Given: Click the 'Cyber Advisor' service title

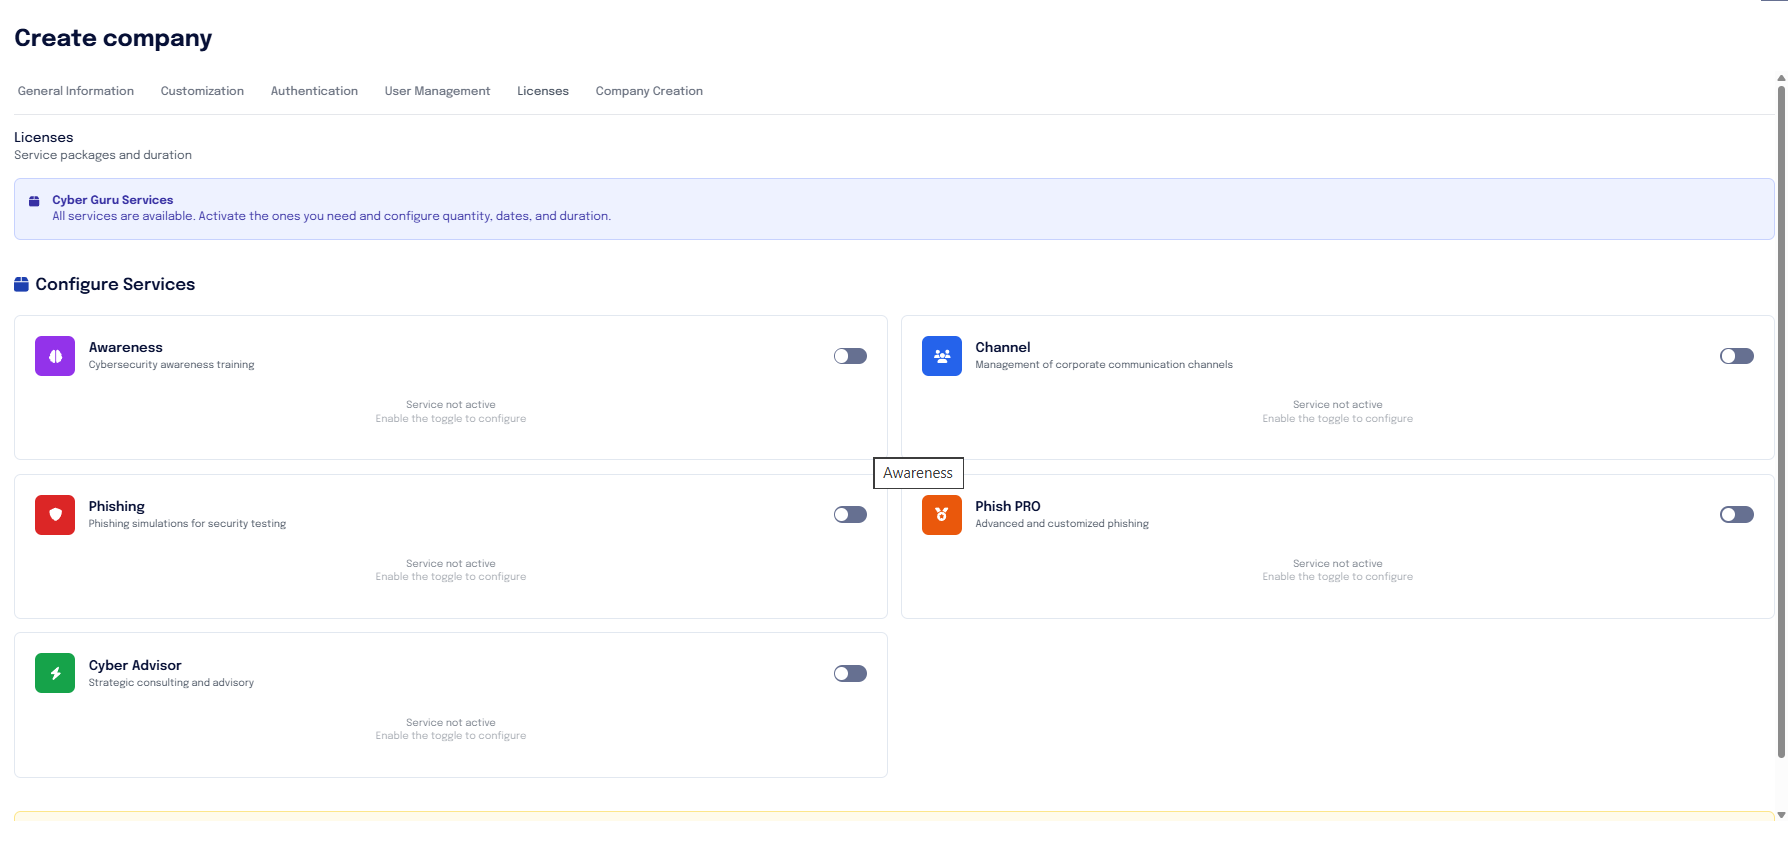Looking at the screenshot, I should point(135,666).
